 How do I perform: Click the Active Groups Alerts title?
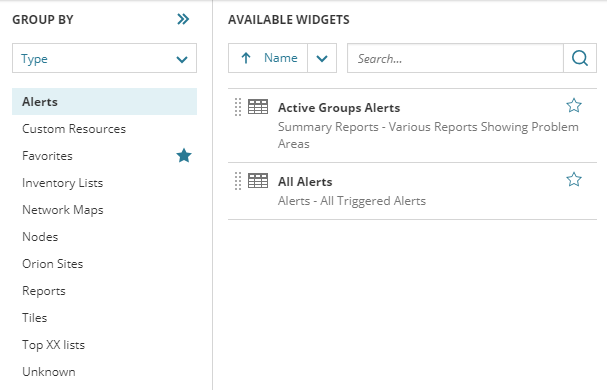(339, 108)
